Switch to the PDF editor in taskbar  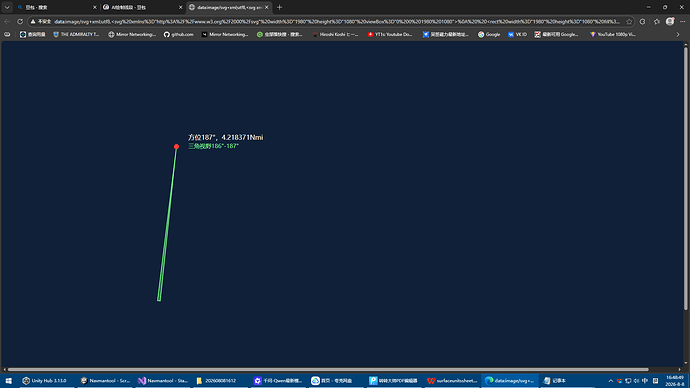(x=394, y=381)
